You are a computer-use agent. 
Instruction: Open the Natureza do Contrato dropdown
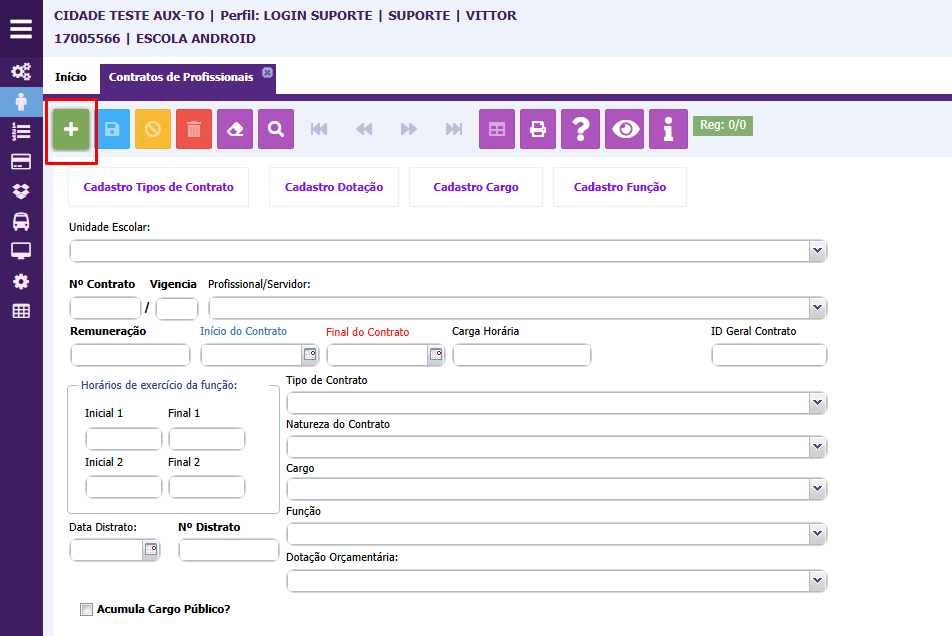pyautogui.click(x=817, y=446)
